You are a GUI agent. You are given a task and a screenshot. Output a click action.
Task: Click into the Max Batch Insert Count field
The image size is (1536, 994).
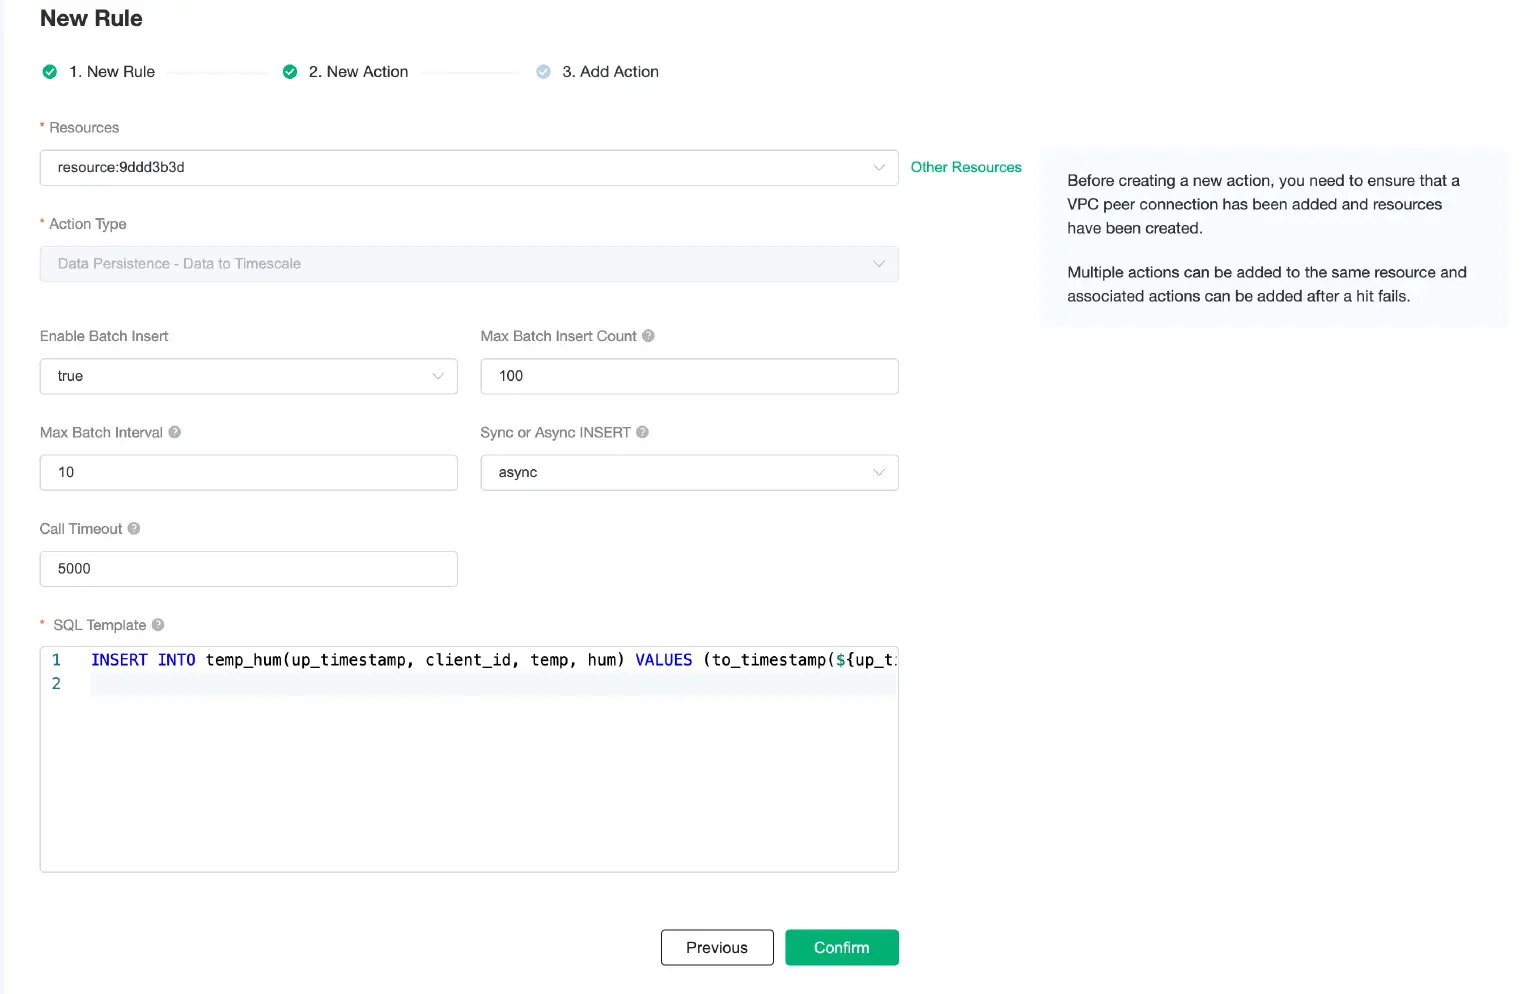(688, 376)
